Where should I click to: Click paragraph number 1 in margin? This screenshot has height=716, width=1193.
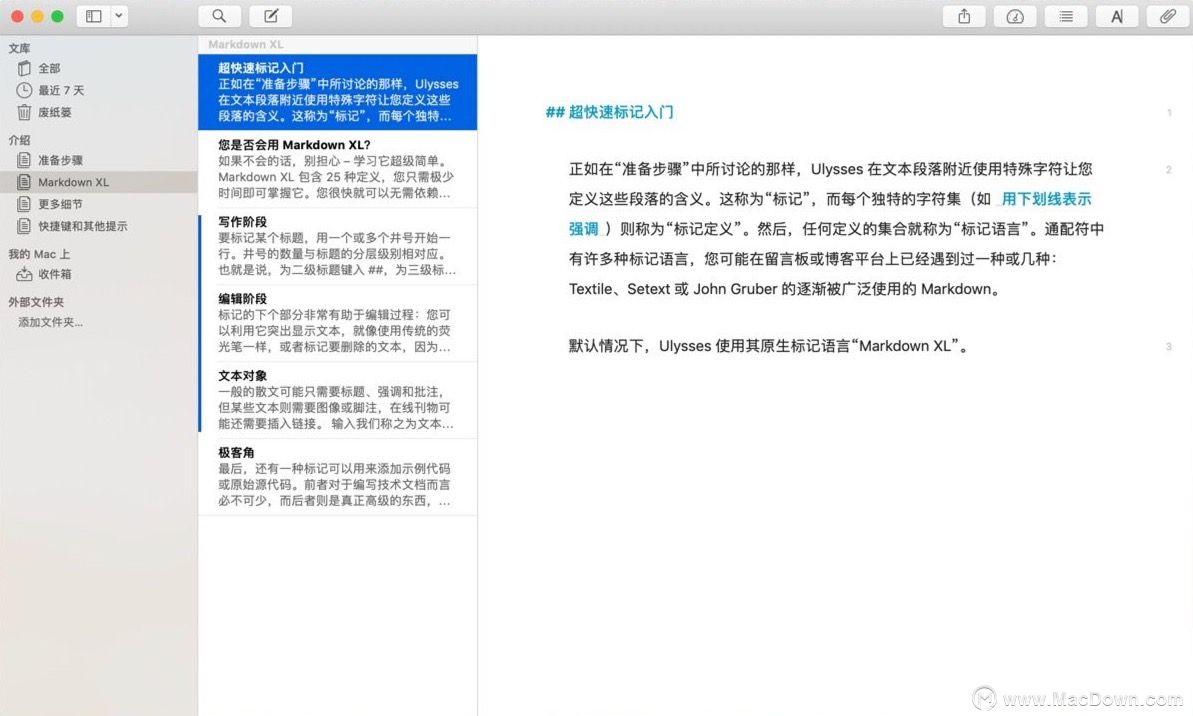coord(1169,113)
